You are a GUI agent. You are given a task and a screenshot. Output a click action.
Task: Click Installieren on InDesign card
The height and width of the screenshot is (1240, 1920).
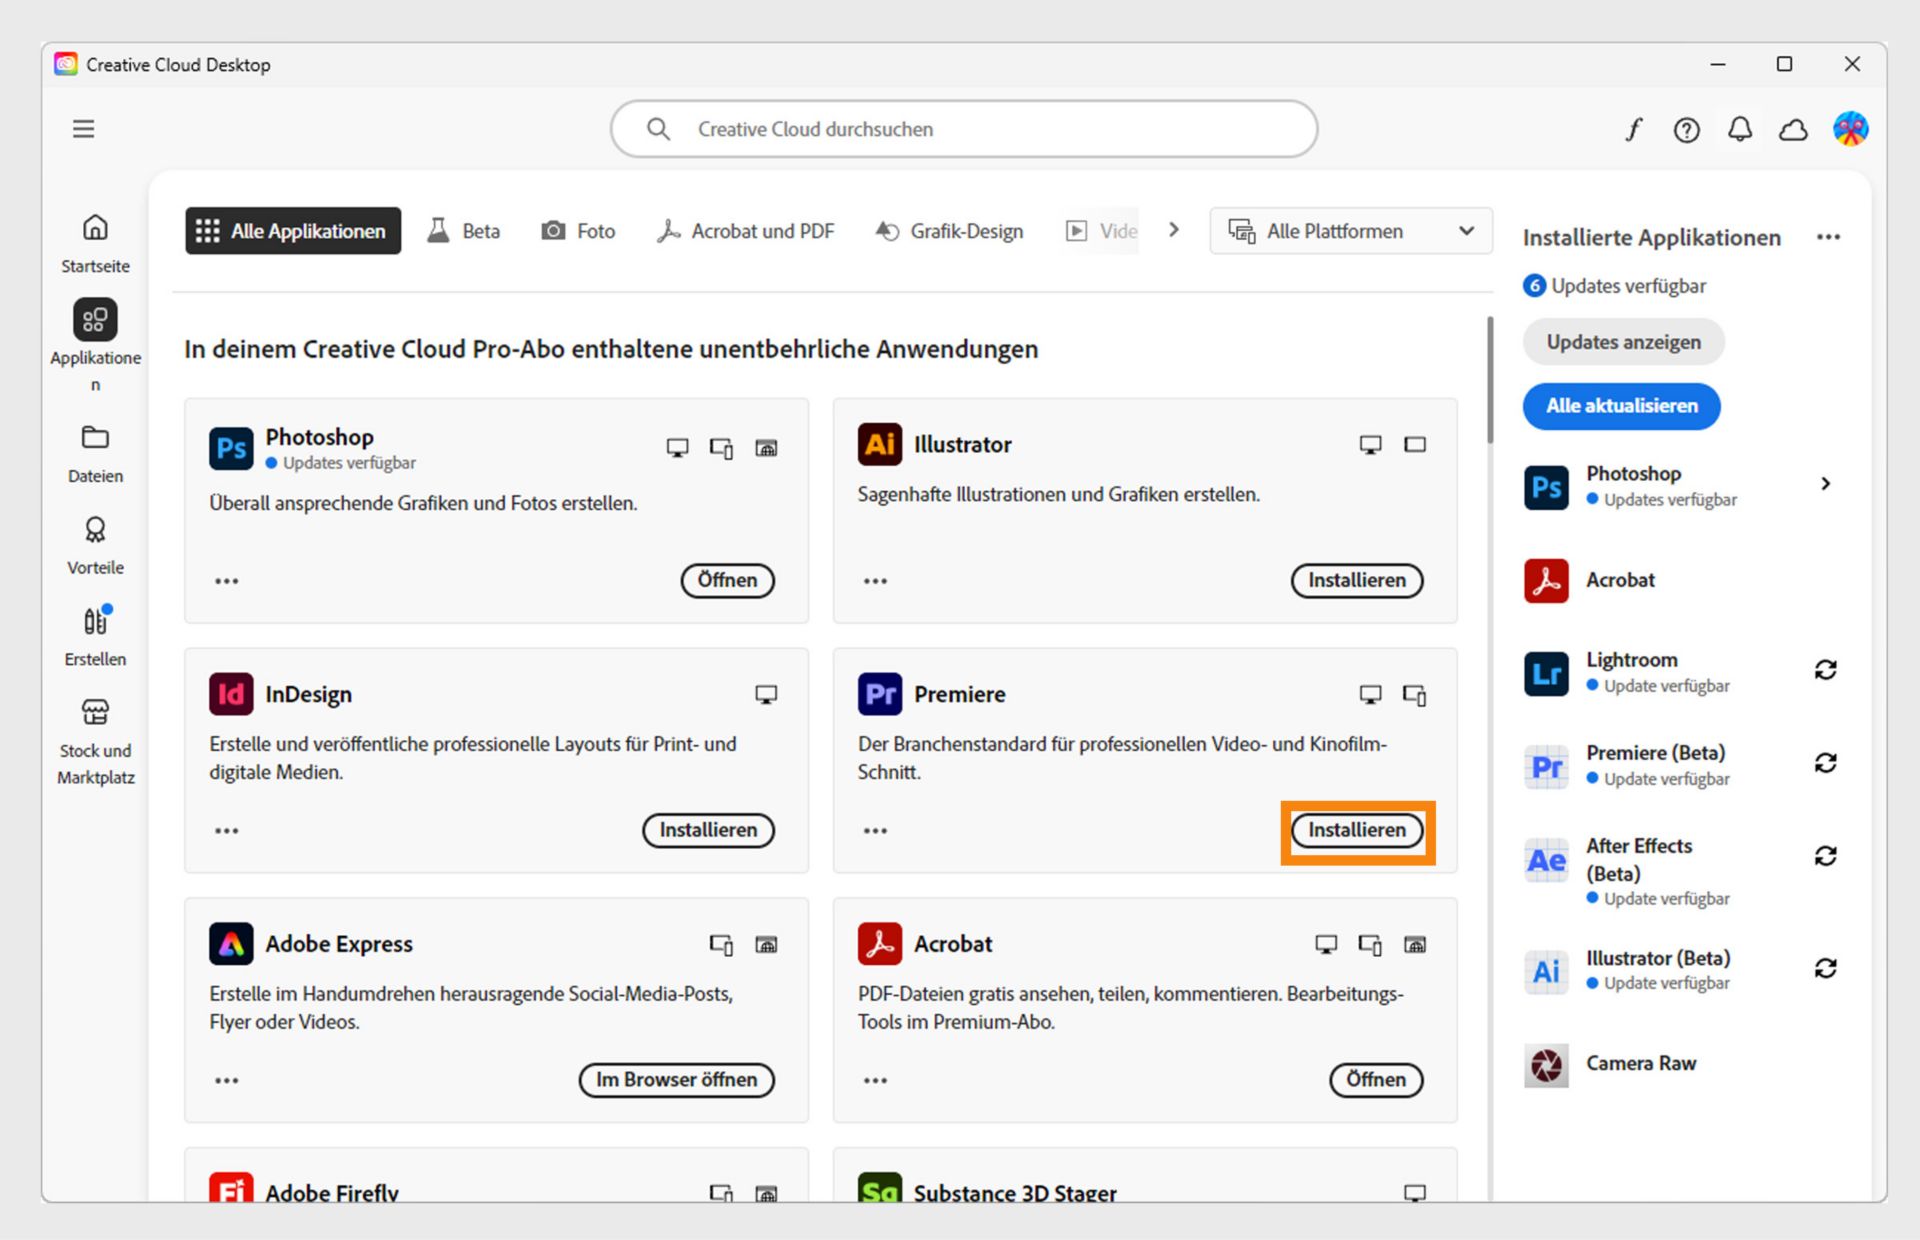pyautogui.click(x=708, y=830)
